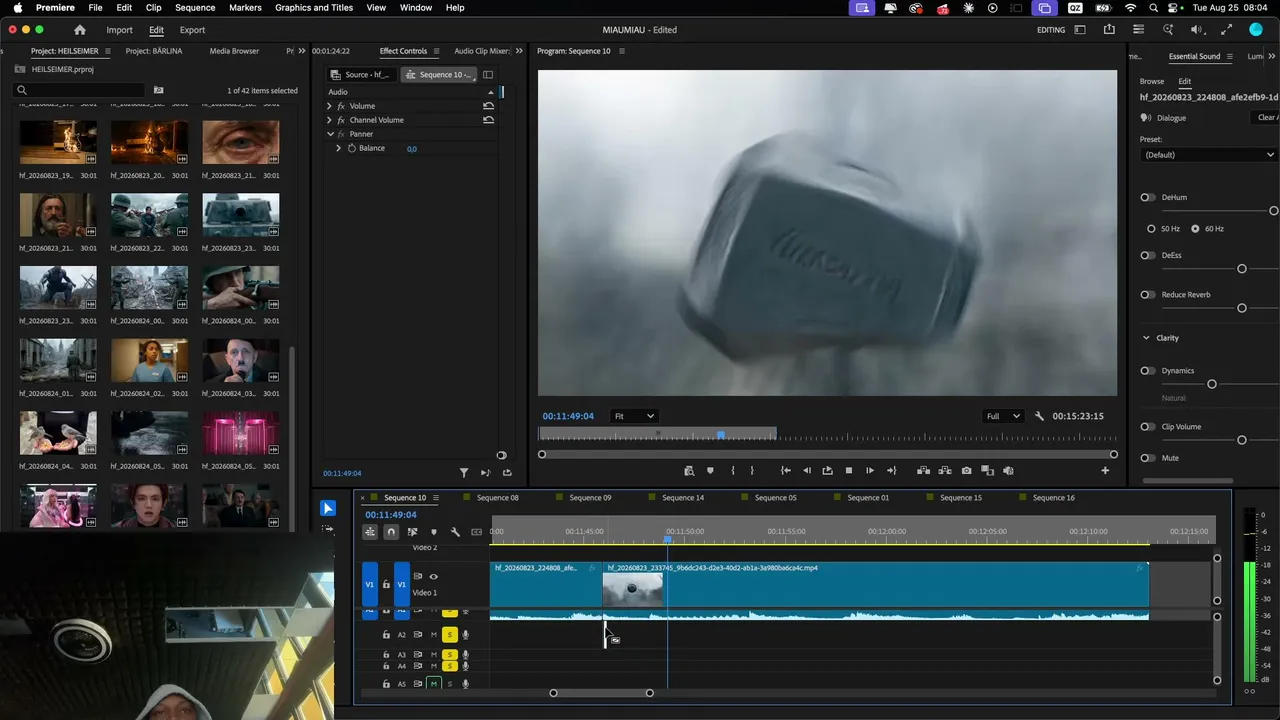Click the Program monitor playhead marker
1280x720 pixels.
(x=721, y=435)
